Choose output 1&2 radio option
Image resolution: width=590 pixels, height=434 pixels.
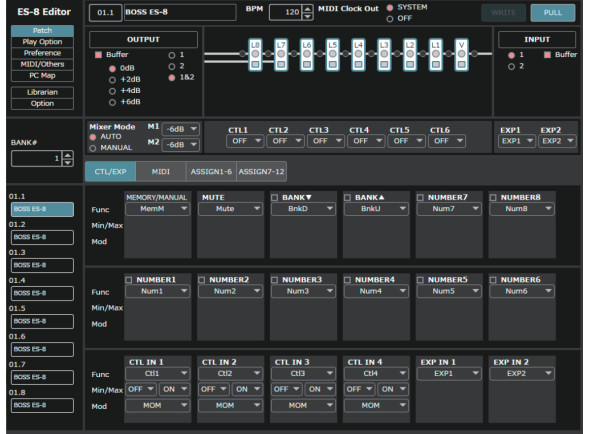pos(172,78)
